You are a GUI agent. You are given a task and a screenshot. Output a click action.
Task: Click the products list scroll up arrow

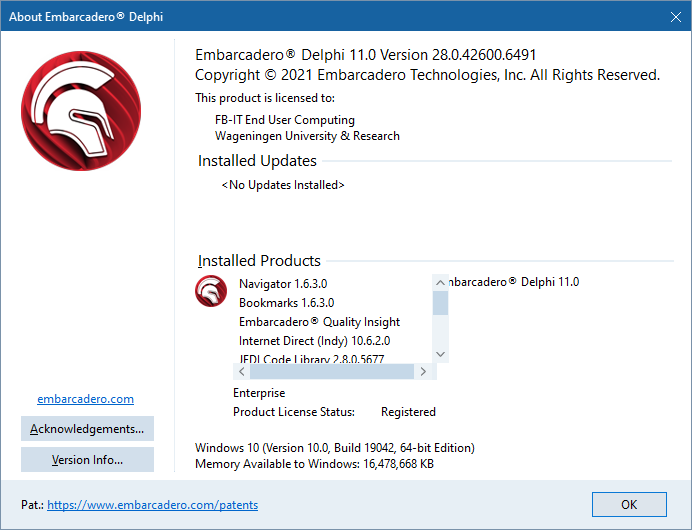click(440, 283)
